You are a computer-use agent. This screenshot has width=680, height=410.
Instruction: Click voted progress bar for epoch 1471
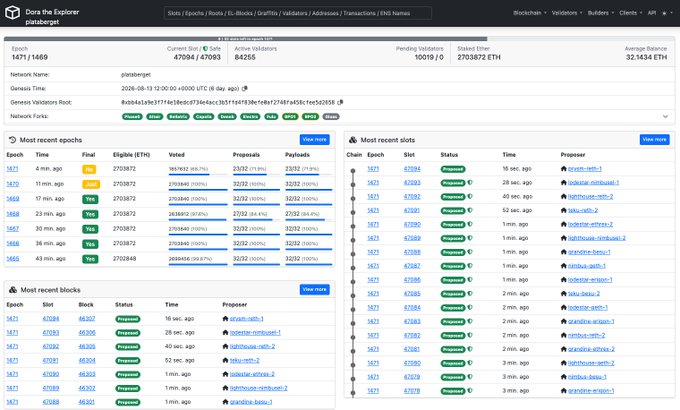pos(198,174)
